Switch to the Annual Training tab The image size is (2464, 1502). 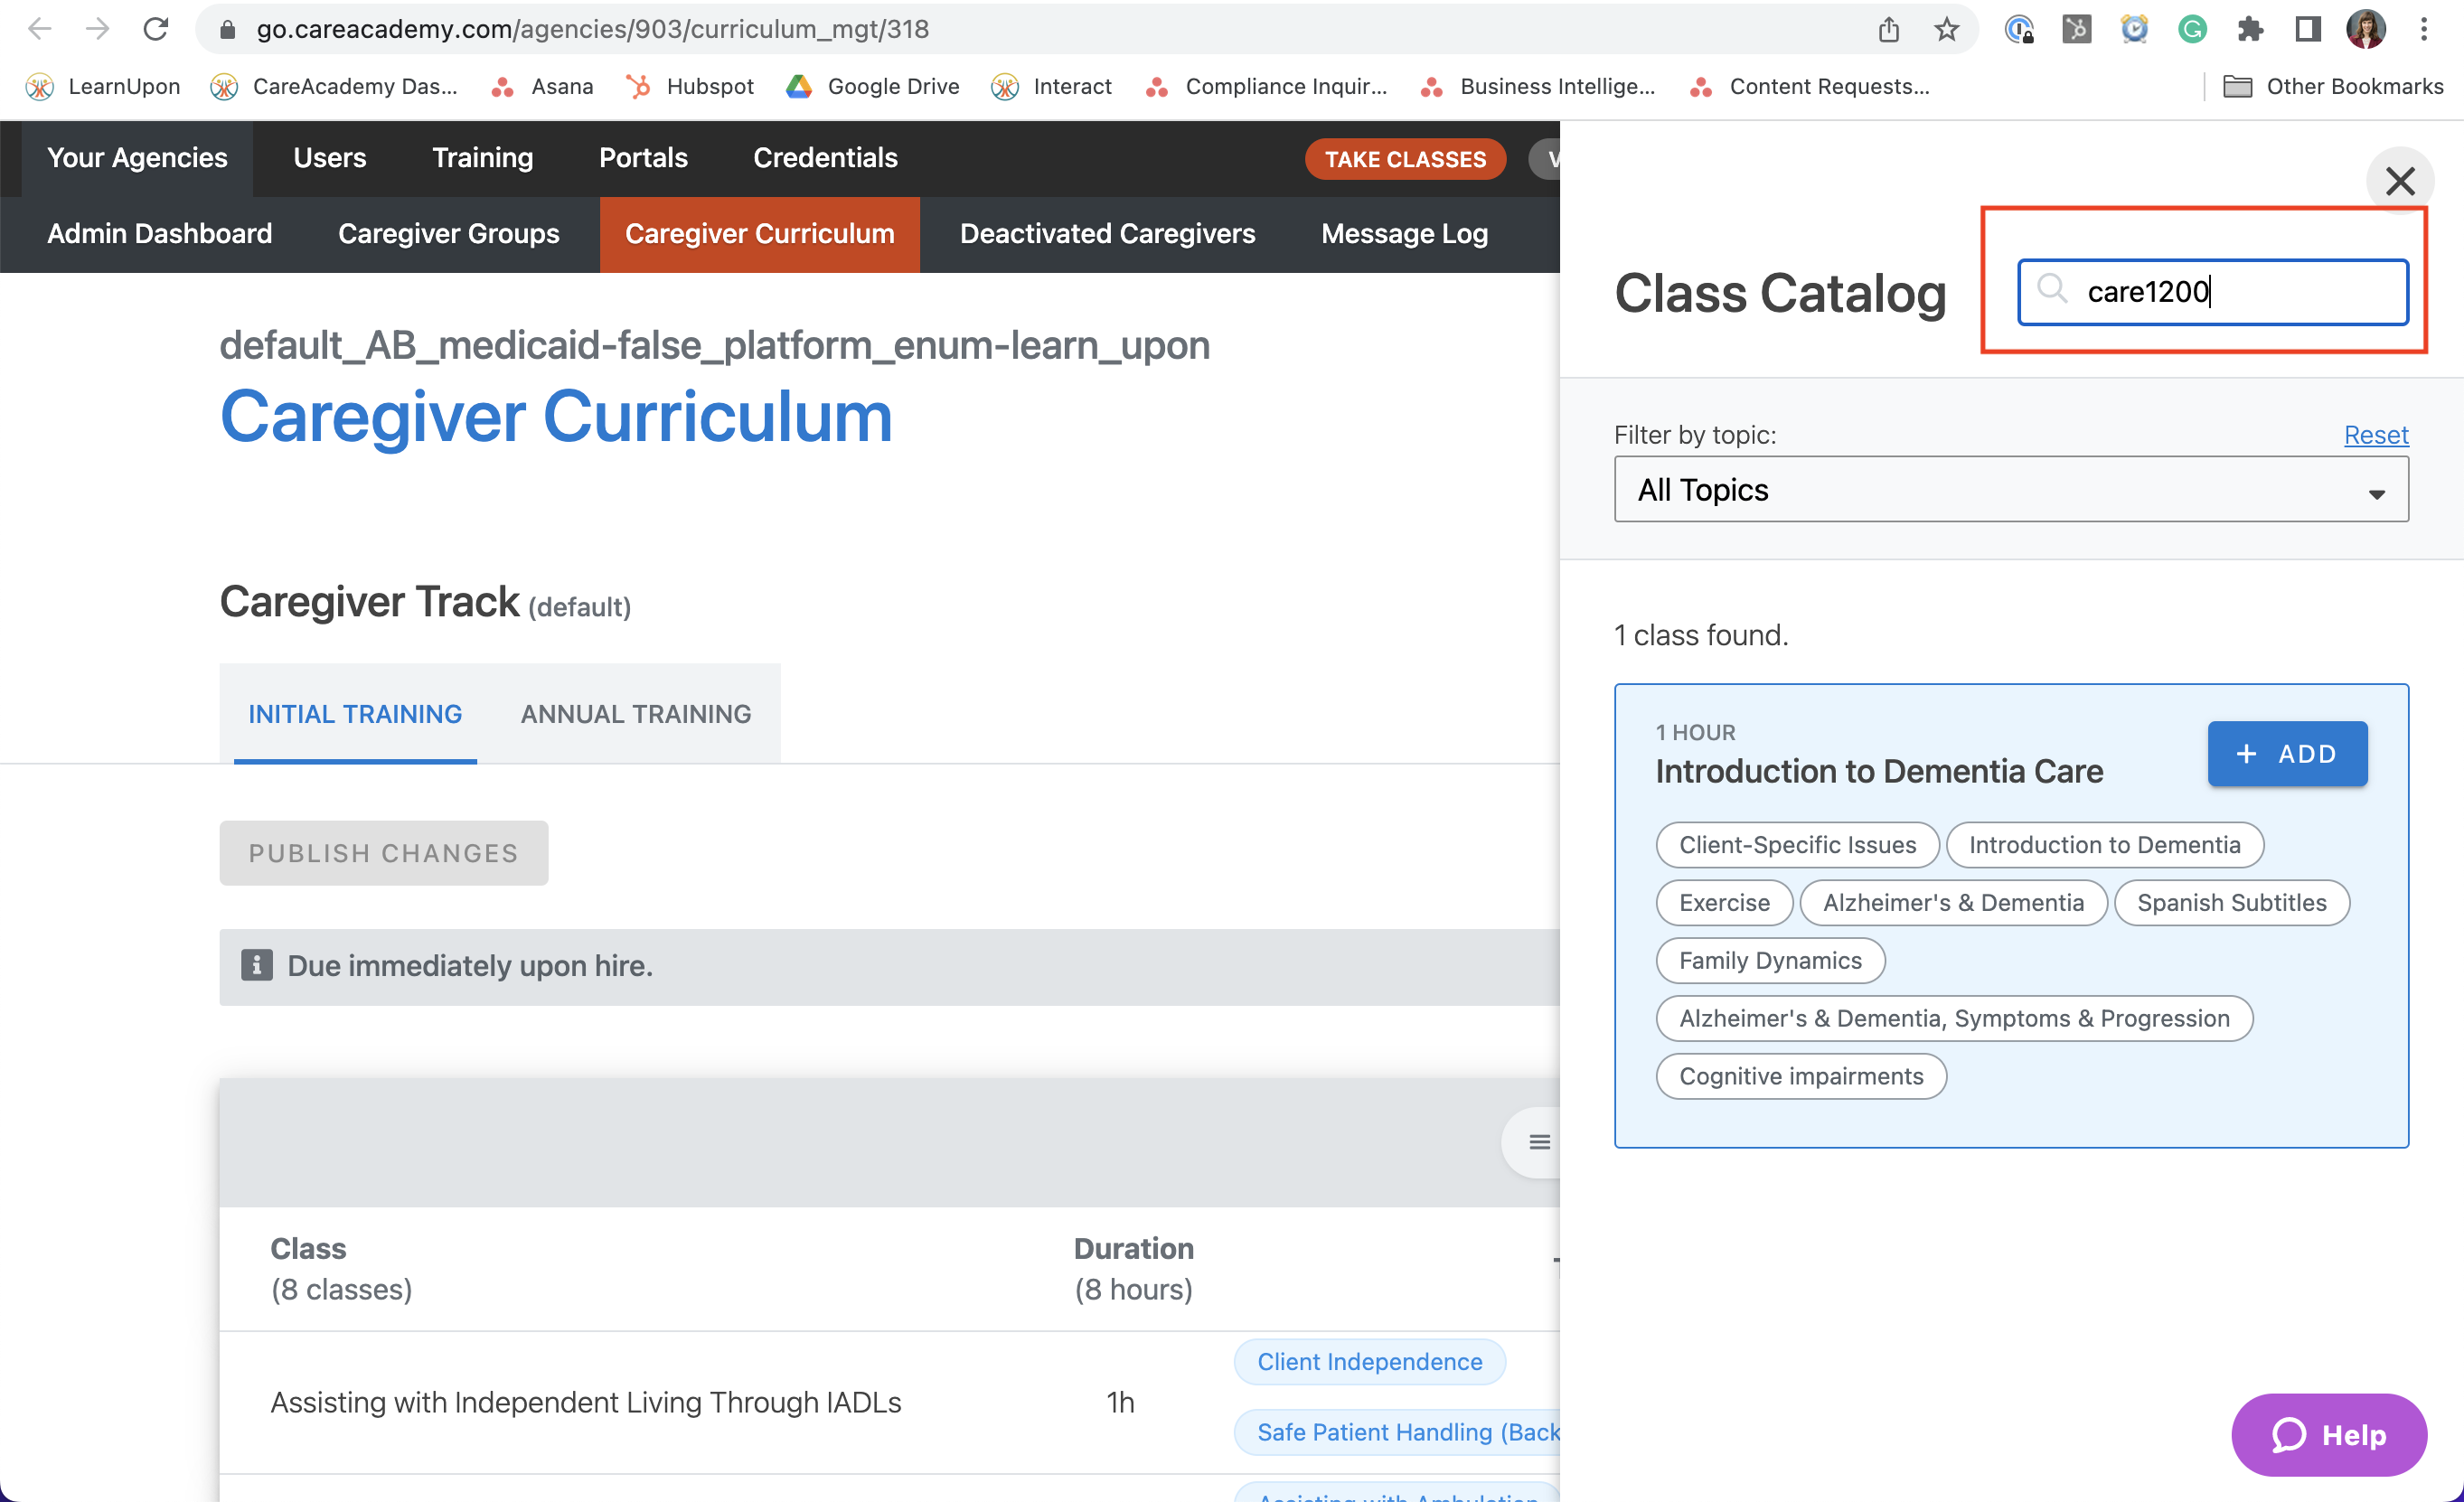635,713
